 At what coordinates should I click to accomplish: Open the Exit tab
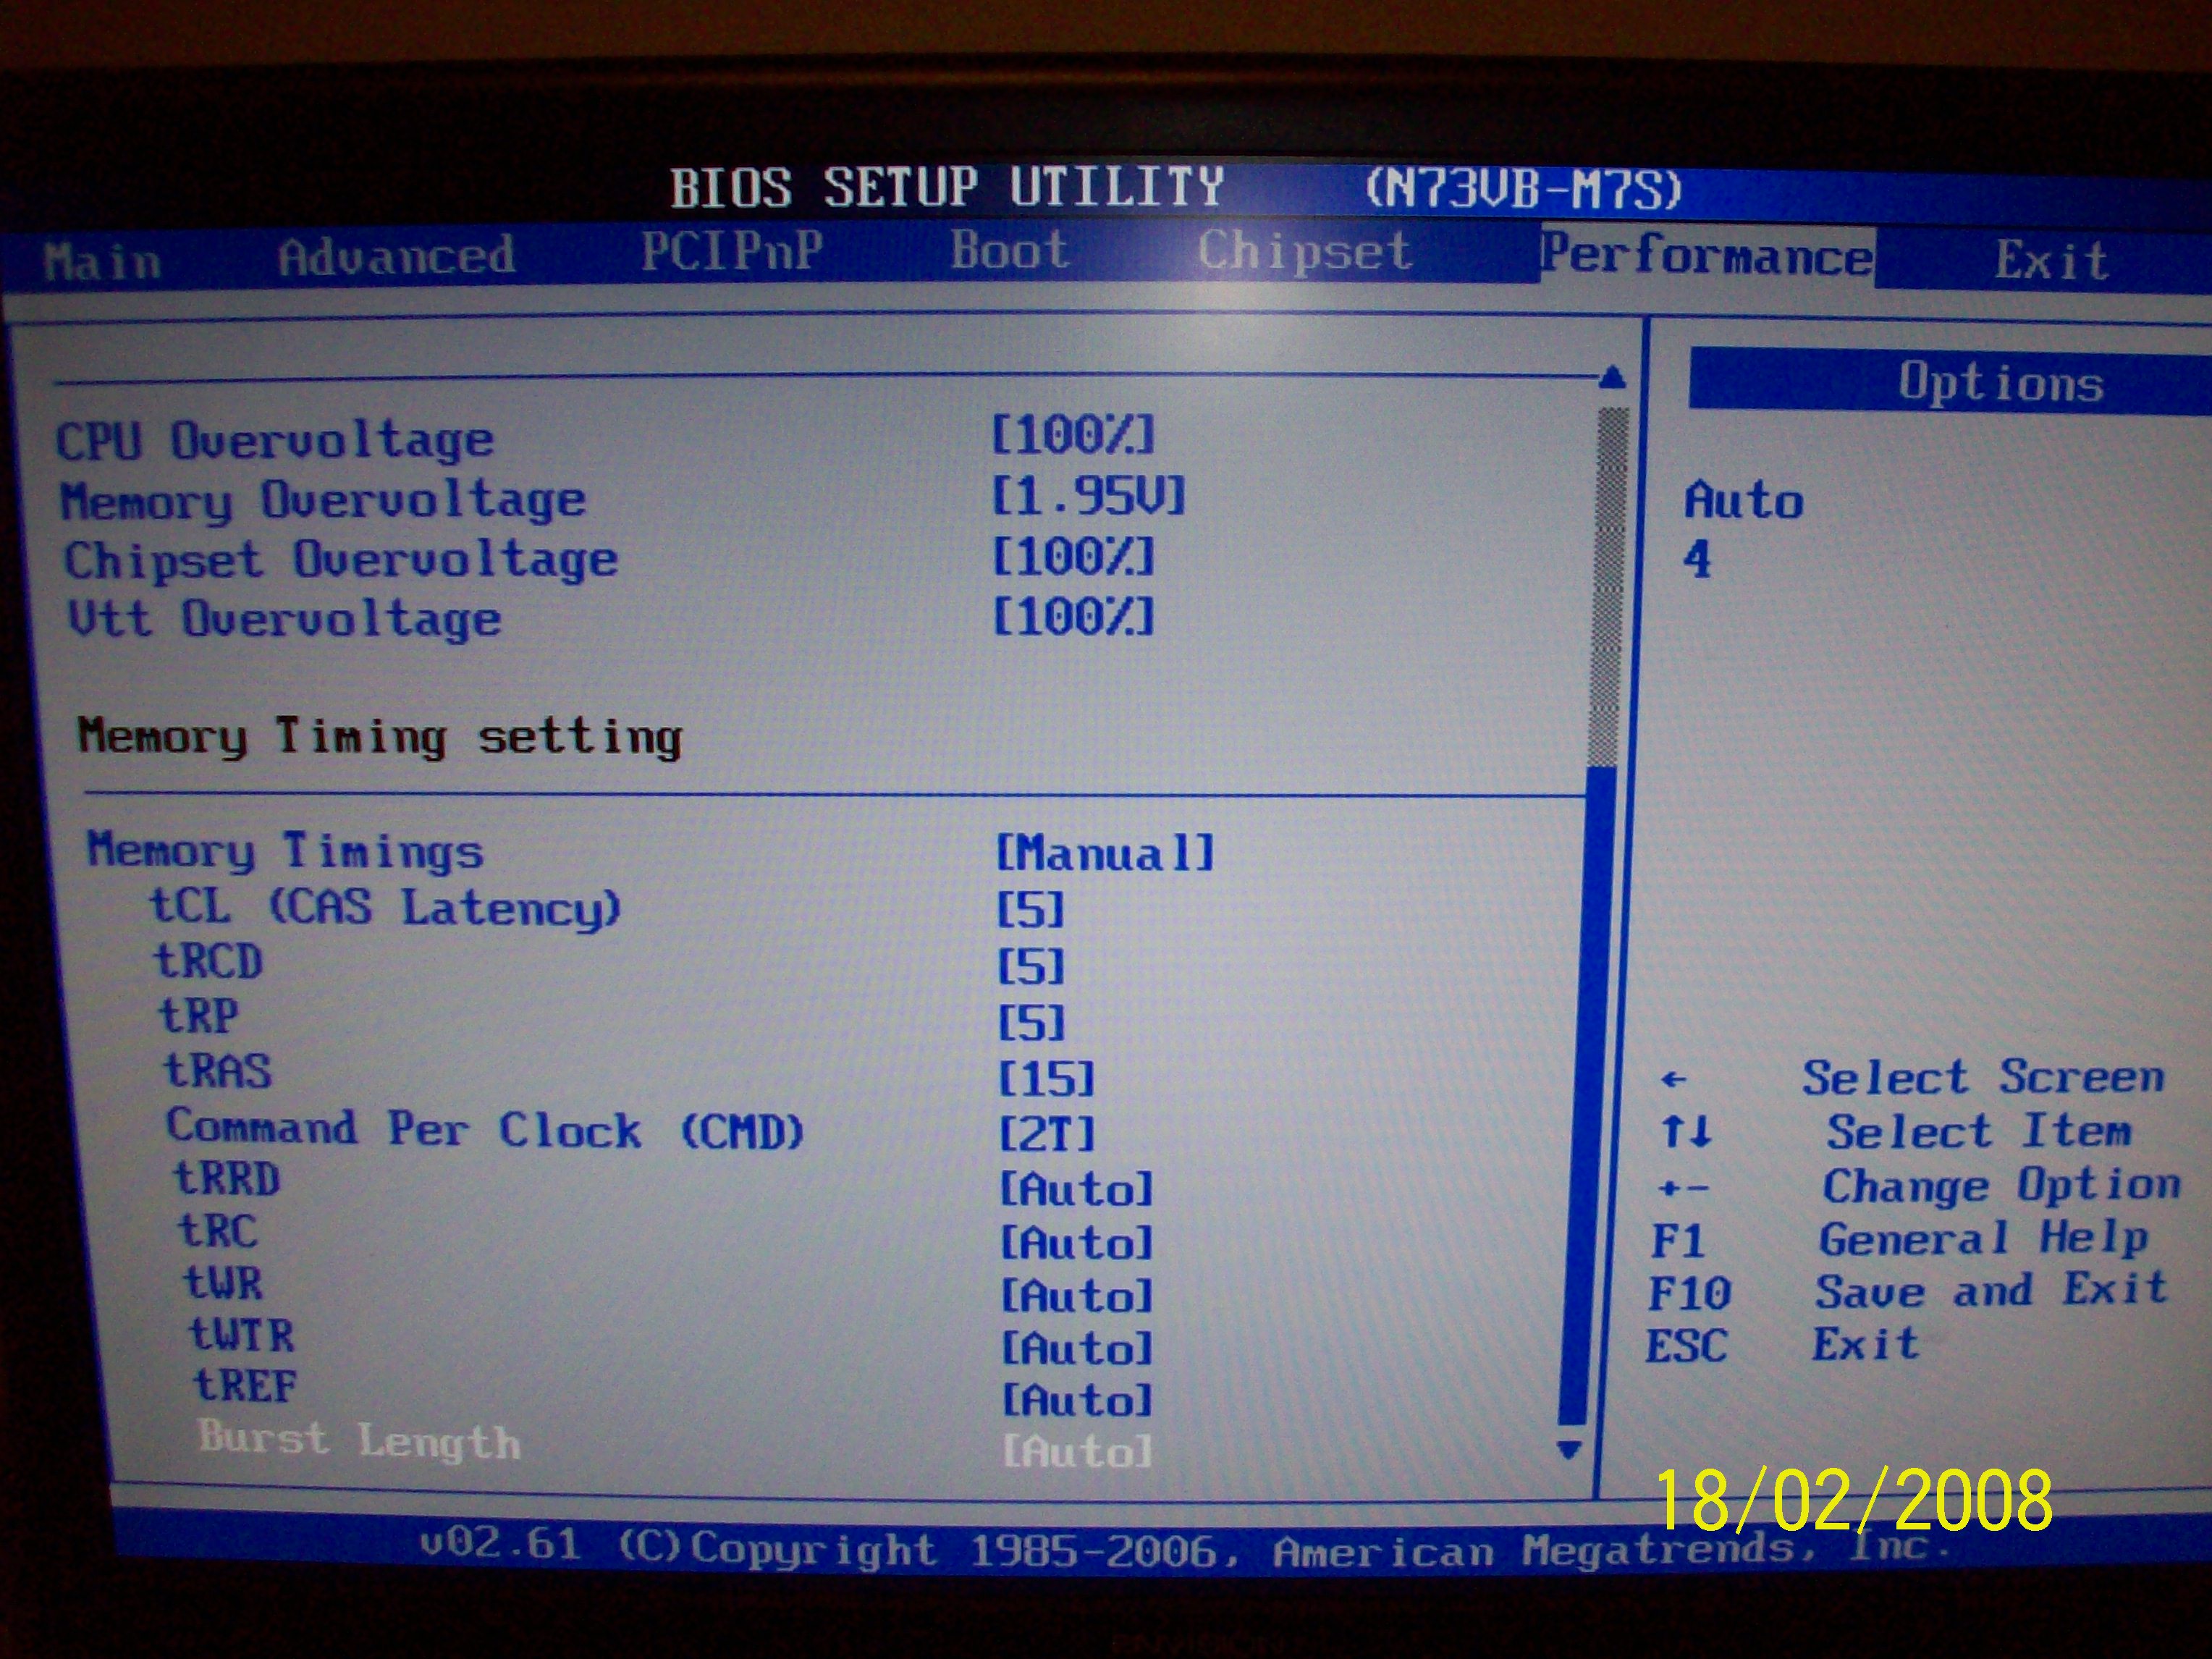point(2051,261)
